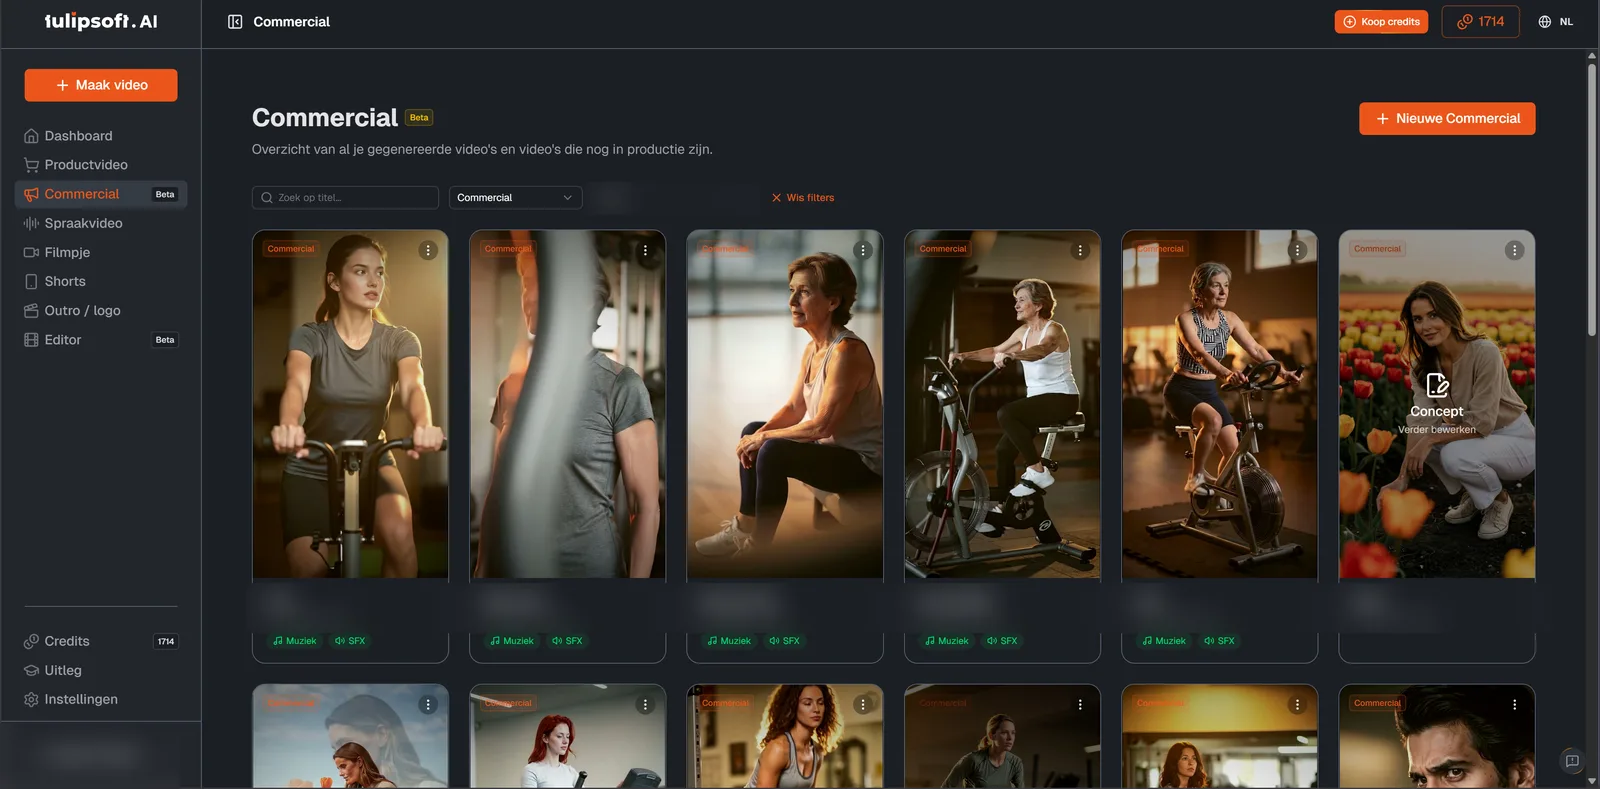Image resolution: width=1600 pixels, height=789 pixels.
Task: Click the feedback chat icon bottom right
Action: (1572, 761)
